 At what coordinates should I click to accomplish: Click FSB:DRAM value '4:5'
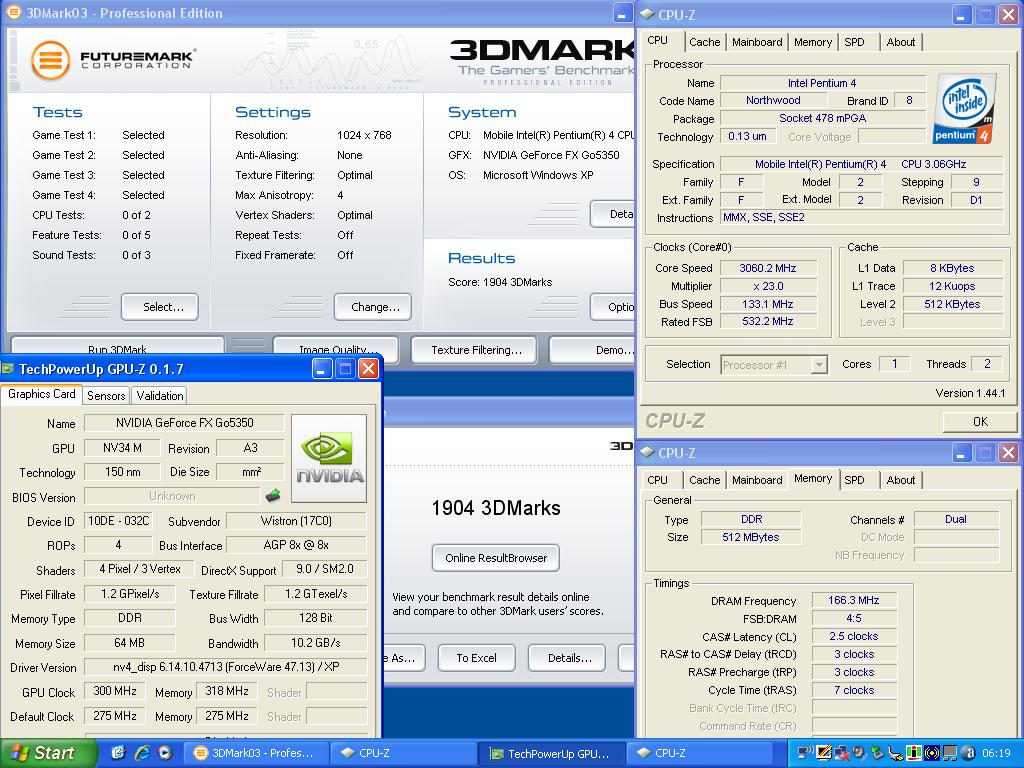pos(854,618)
